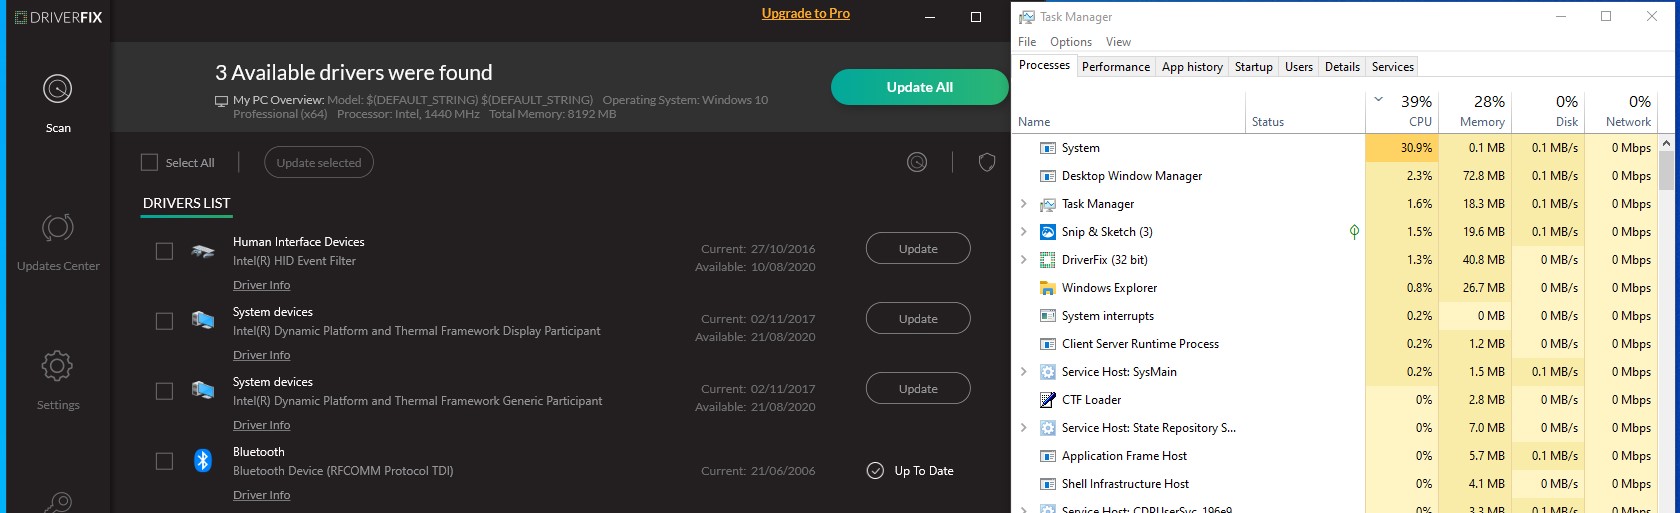The image size is (1680, 513).
Task: Click the Bluetooth device icon
Action: click(203, 460)
